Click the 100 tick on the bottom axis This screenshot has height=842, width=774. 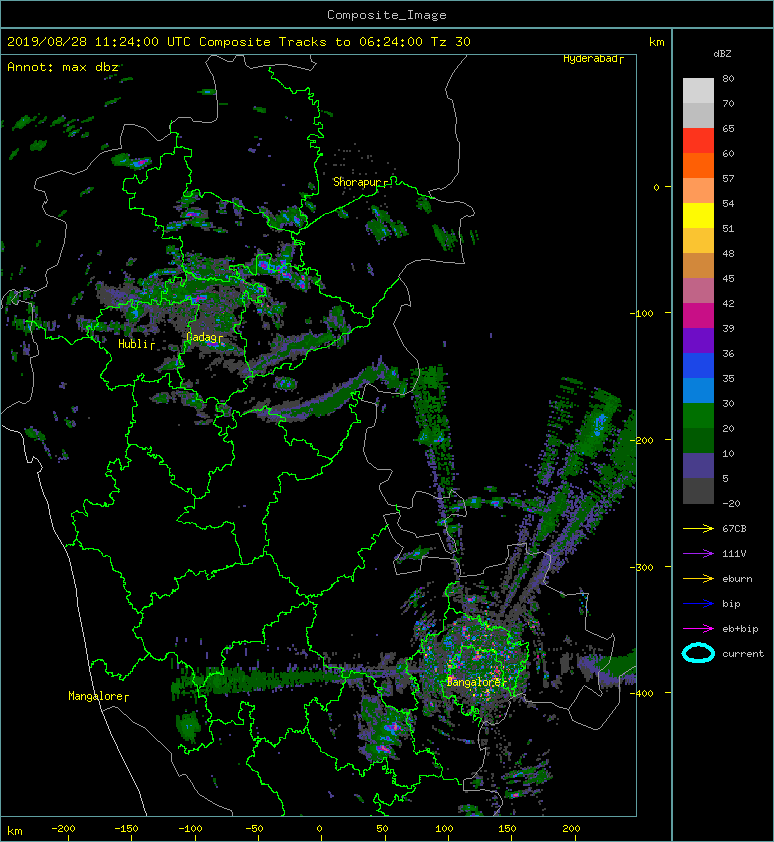[444, 829]
